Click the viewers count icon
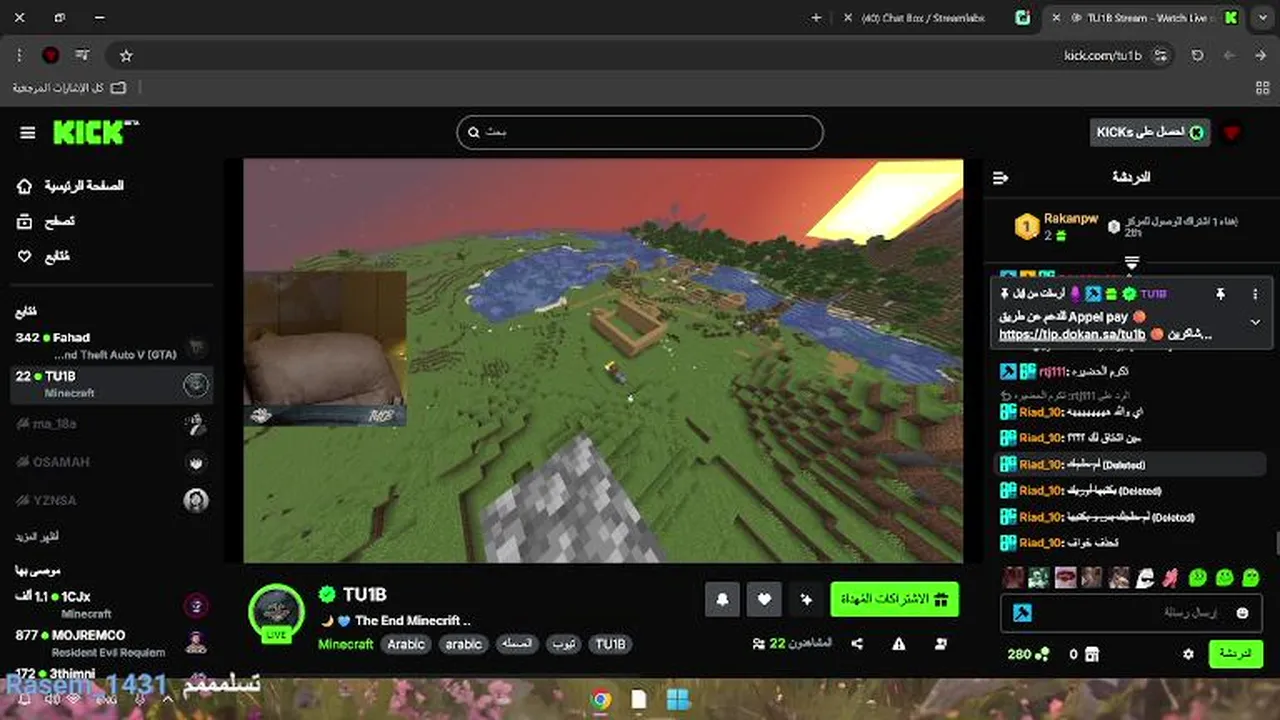Viewport: 1280px width, 720px height. [759, 644]
